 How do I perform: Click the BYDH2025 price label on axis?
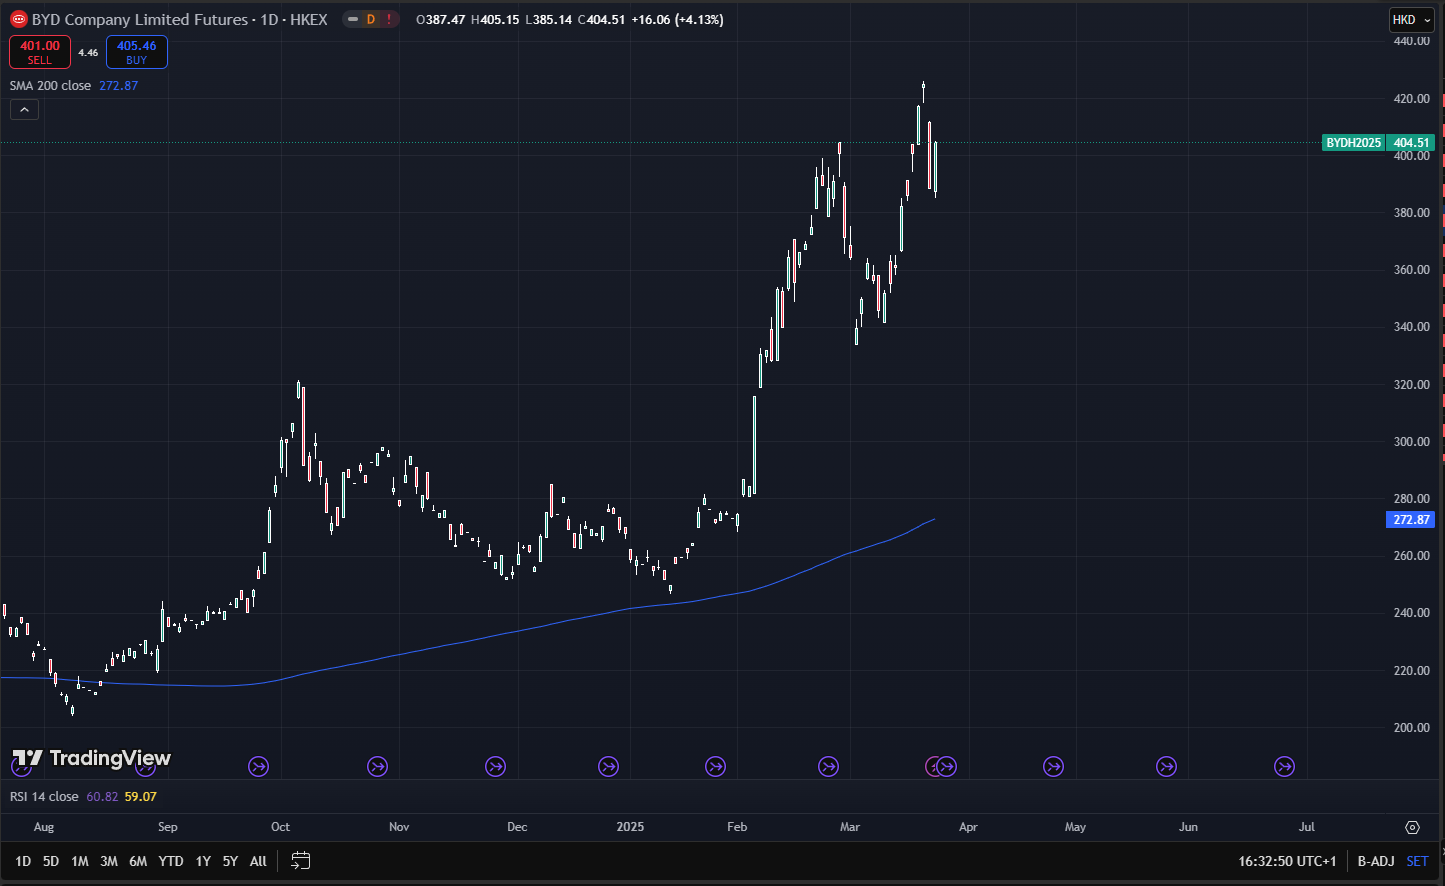1353,143
